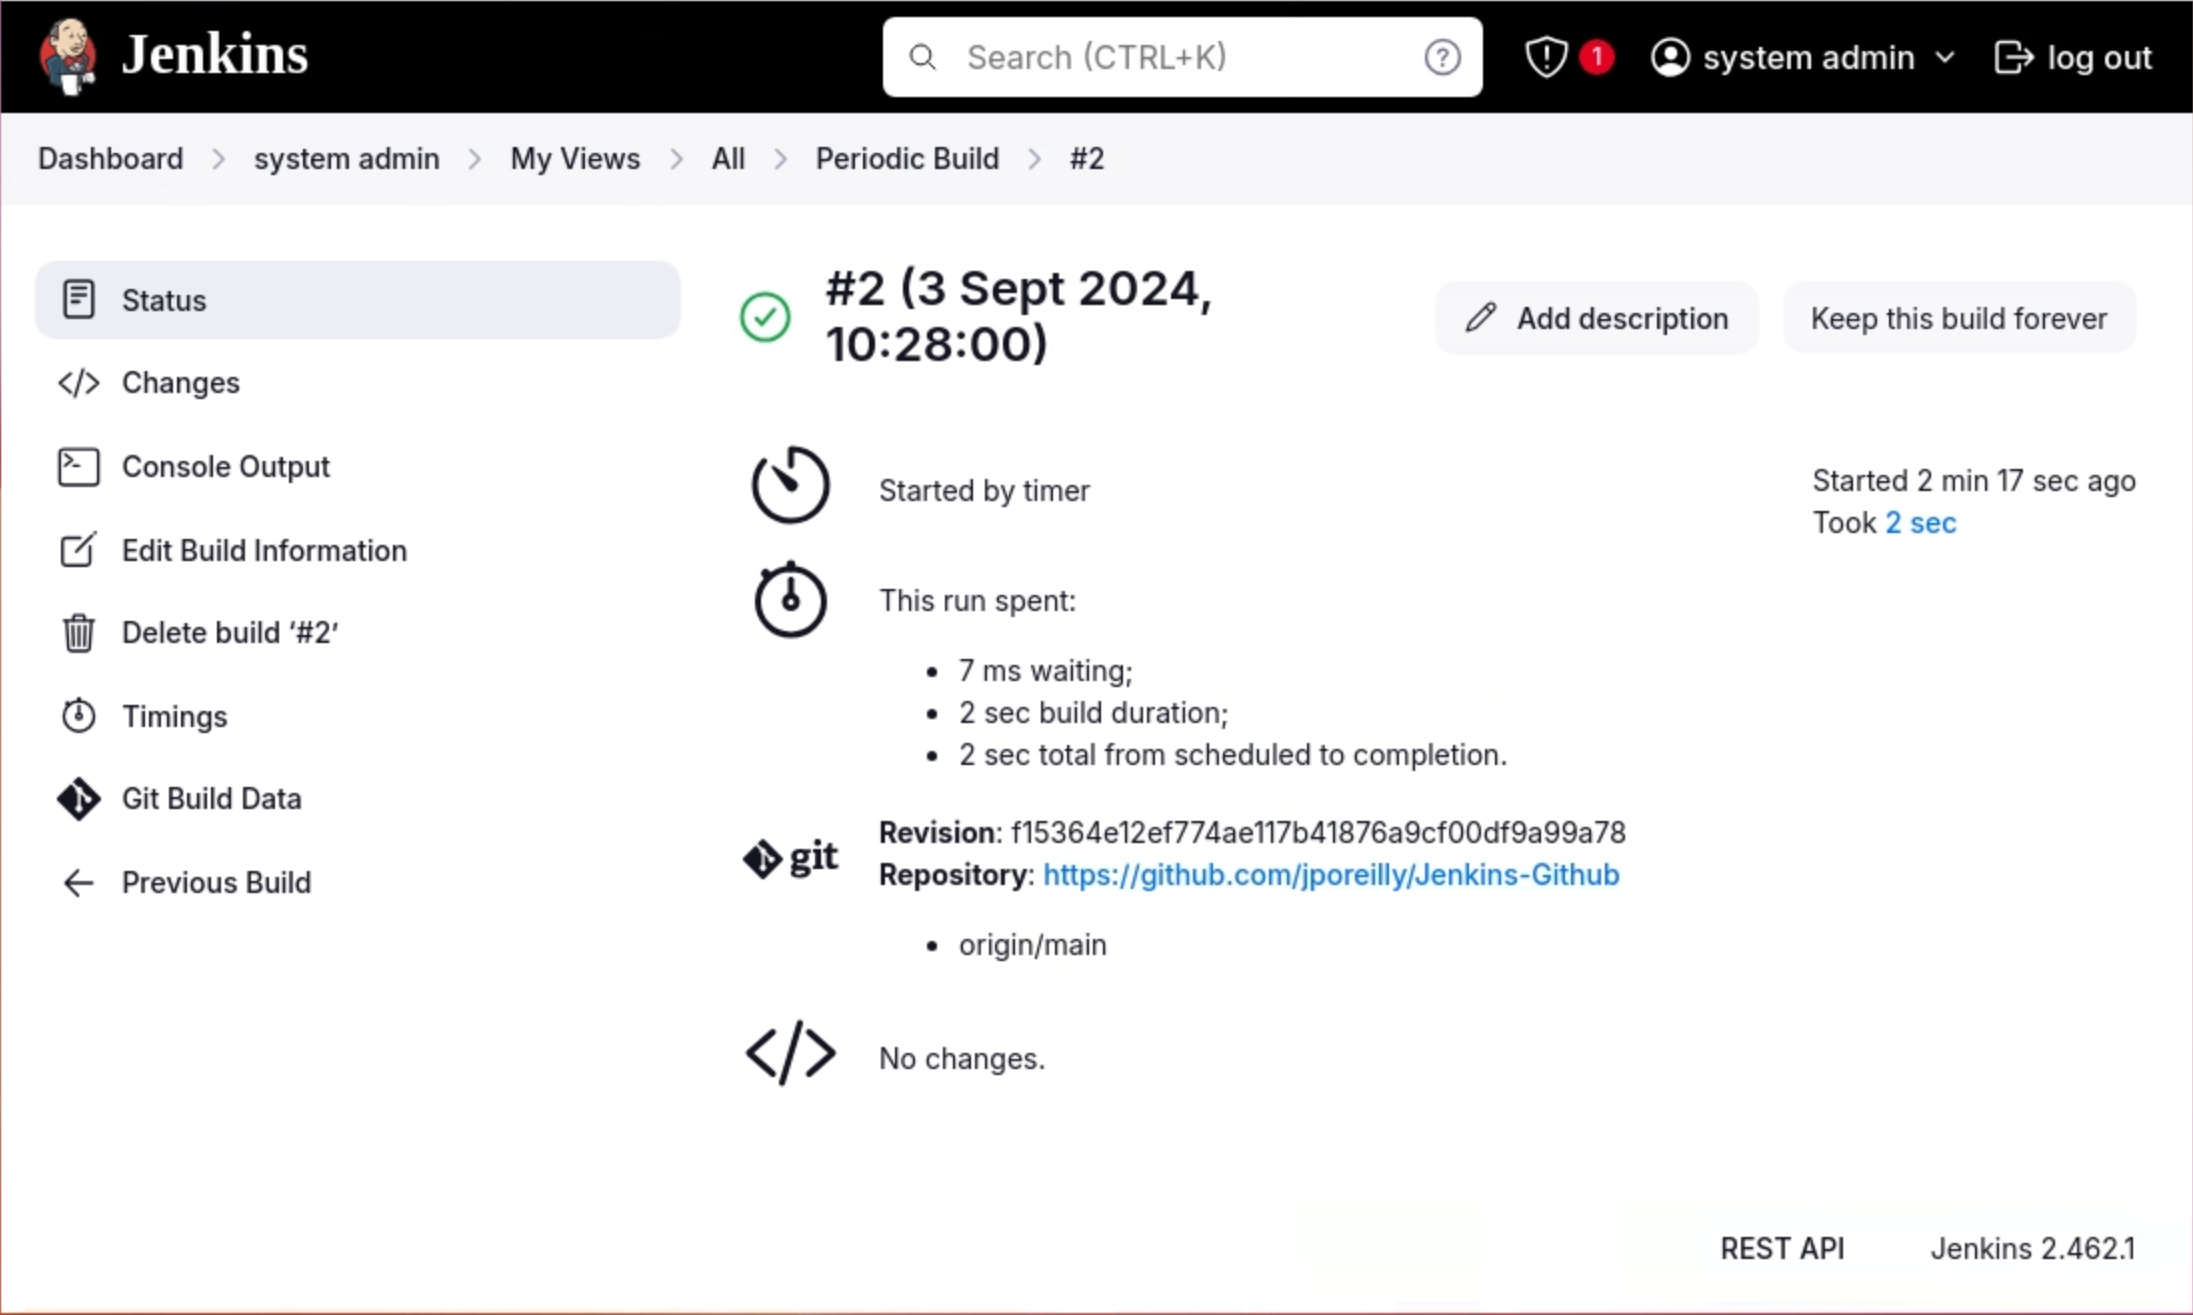Click the terminal icon beside Console Output
The height and width of the screenshot is (1315, 2193).
78,467
